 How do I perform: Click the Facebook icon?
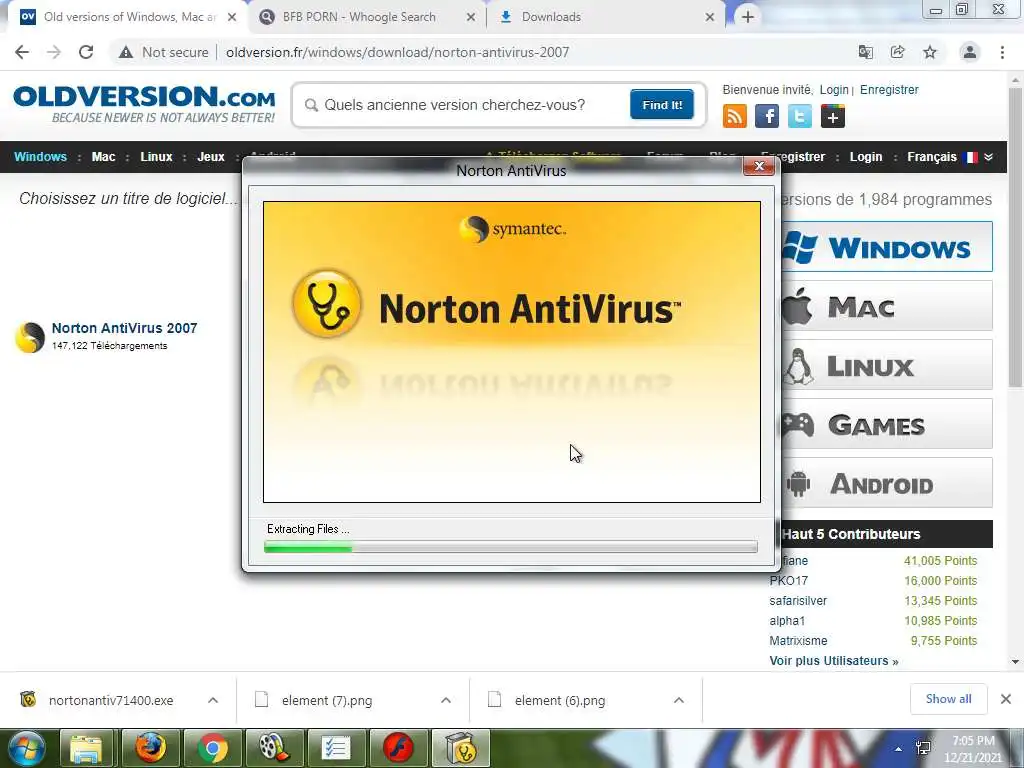[x=767, y=116]
